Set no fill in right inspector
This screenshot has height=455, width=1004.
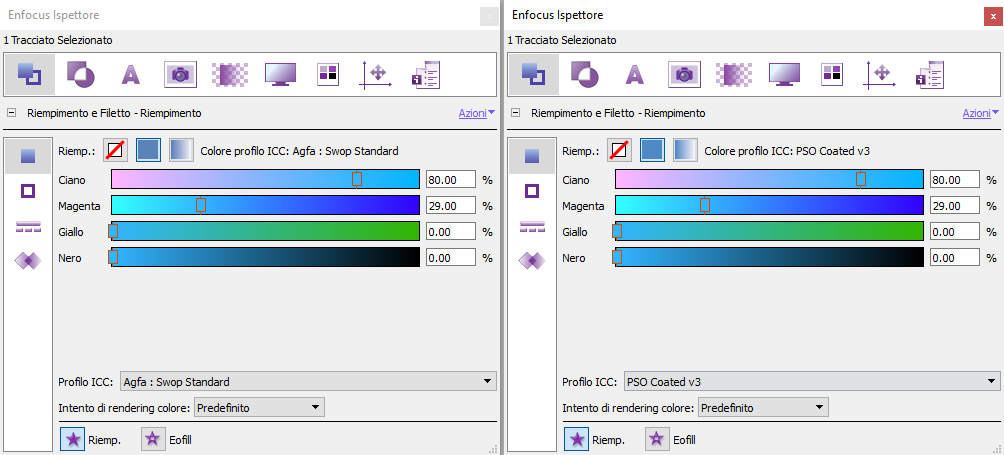coord(620,151)
